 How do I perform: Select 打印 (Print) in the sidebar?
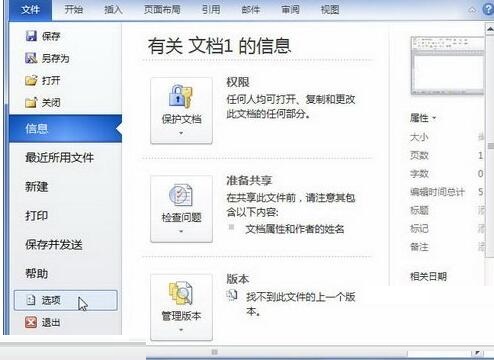(x=37, y=216)
